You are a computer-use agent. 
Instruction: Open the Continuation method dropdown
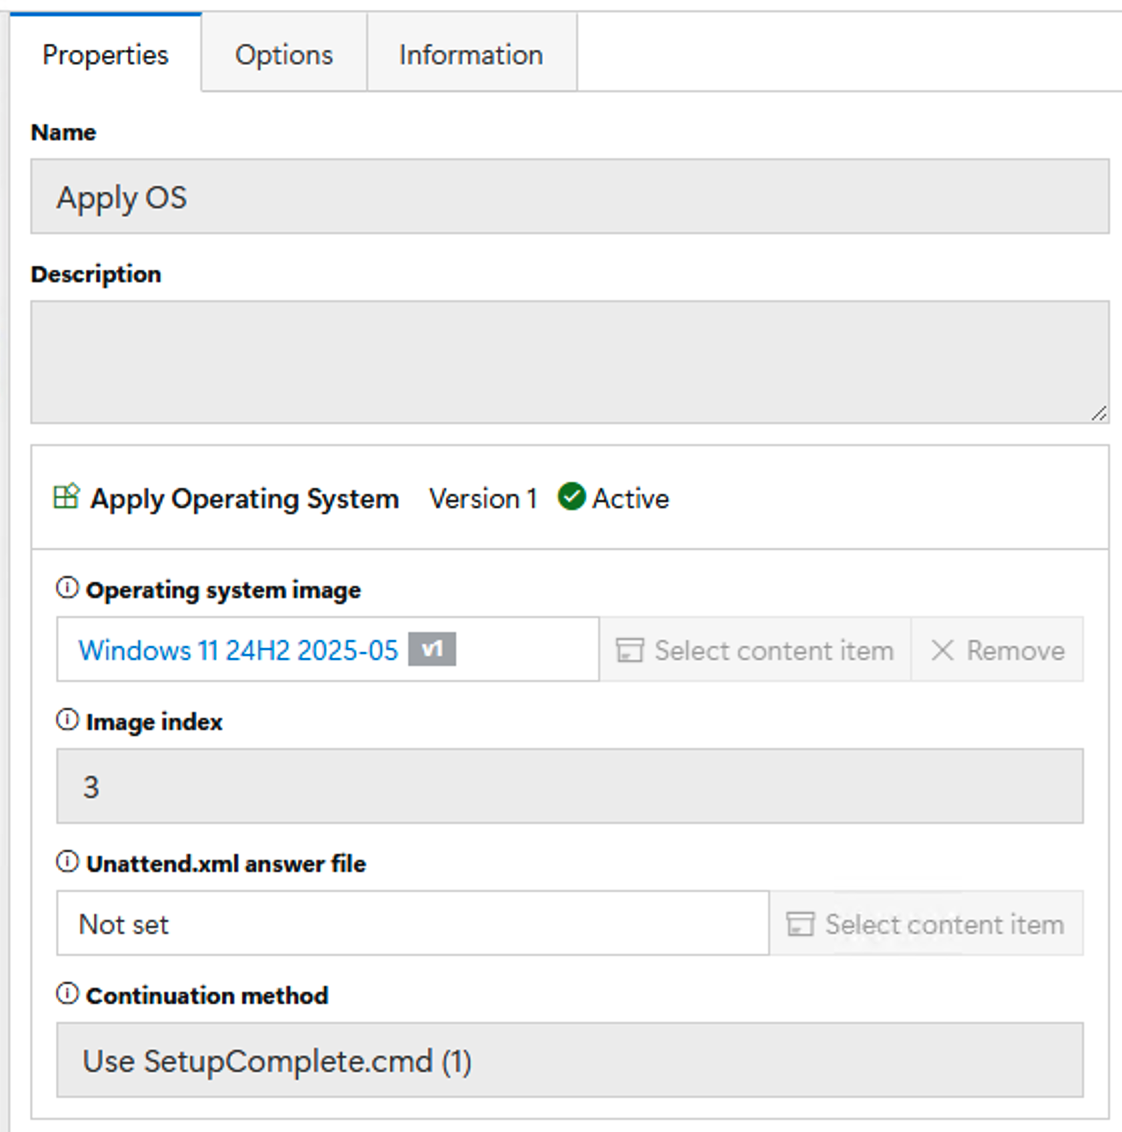(x=569, y=1060)
